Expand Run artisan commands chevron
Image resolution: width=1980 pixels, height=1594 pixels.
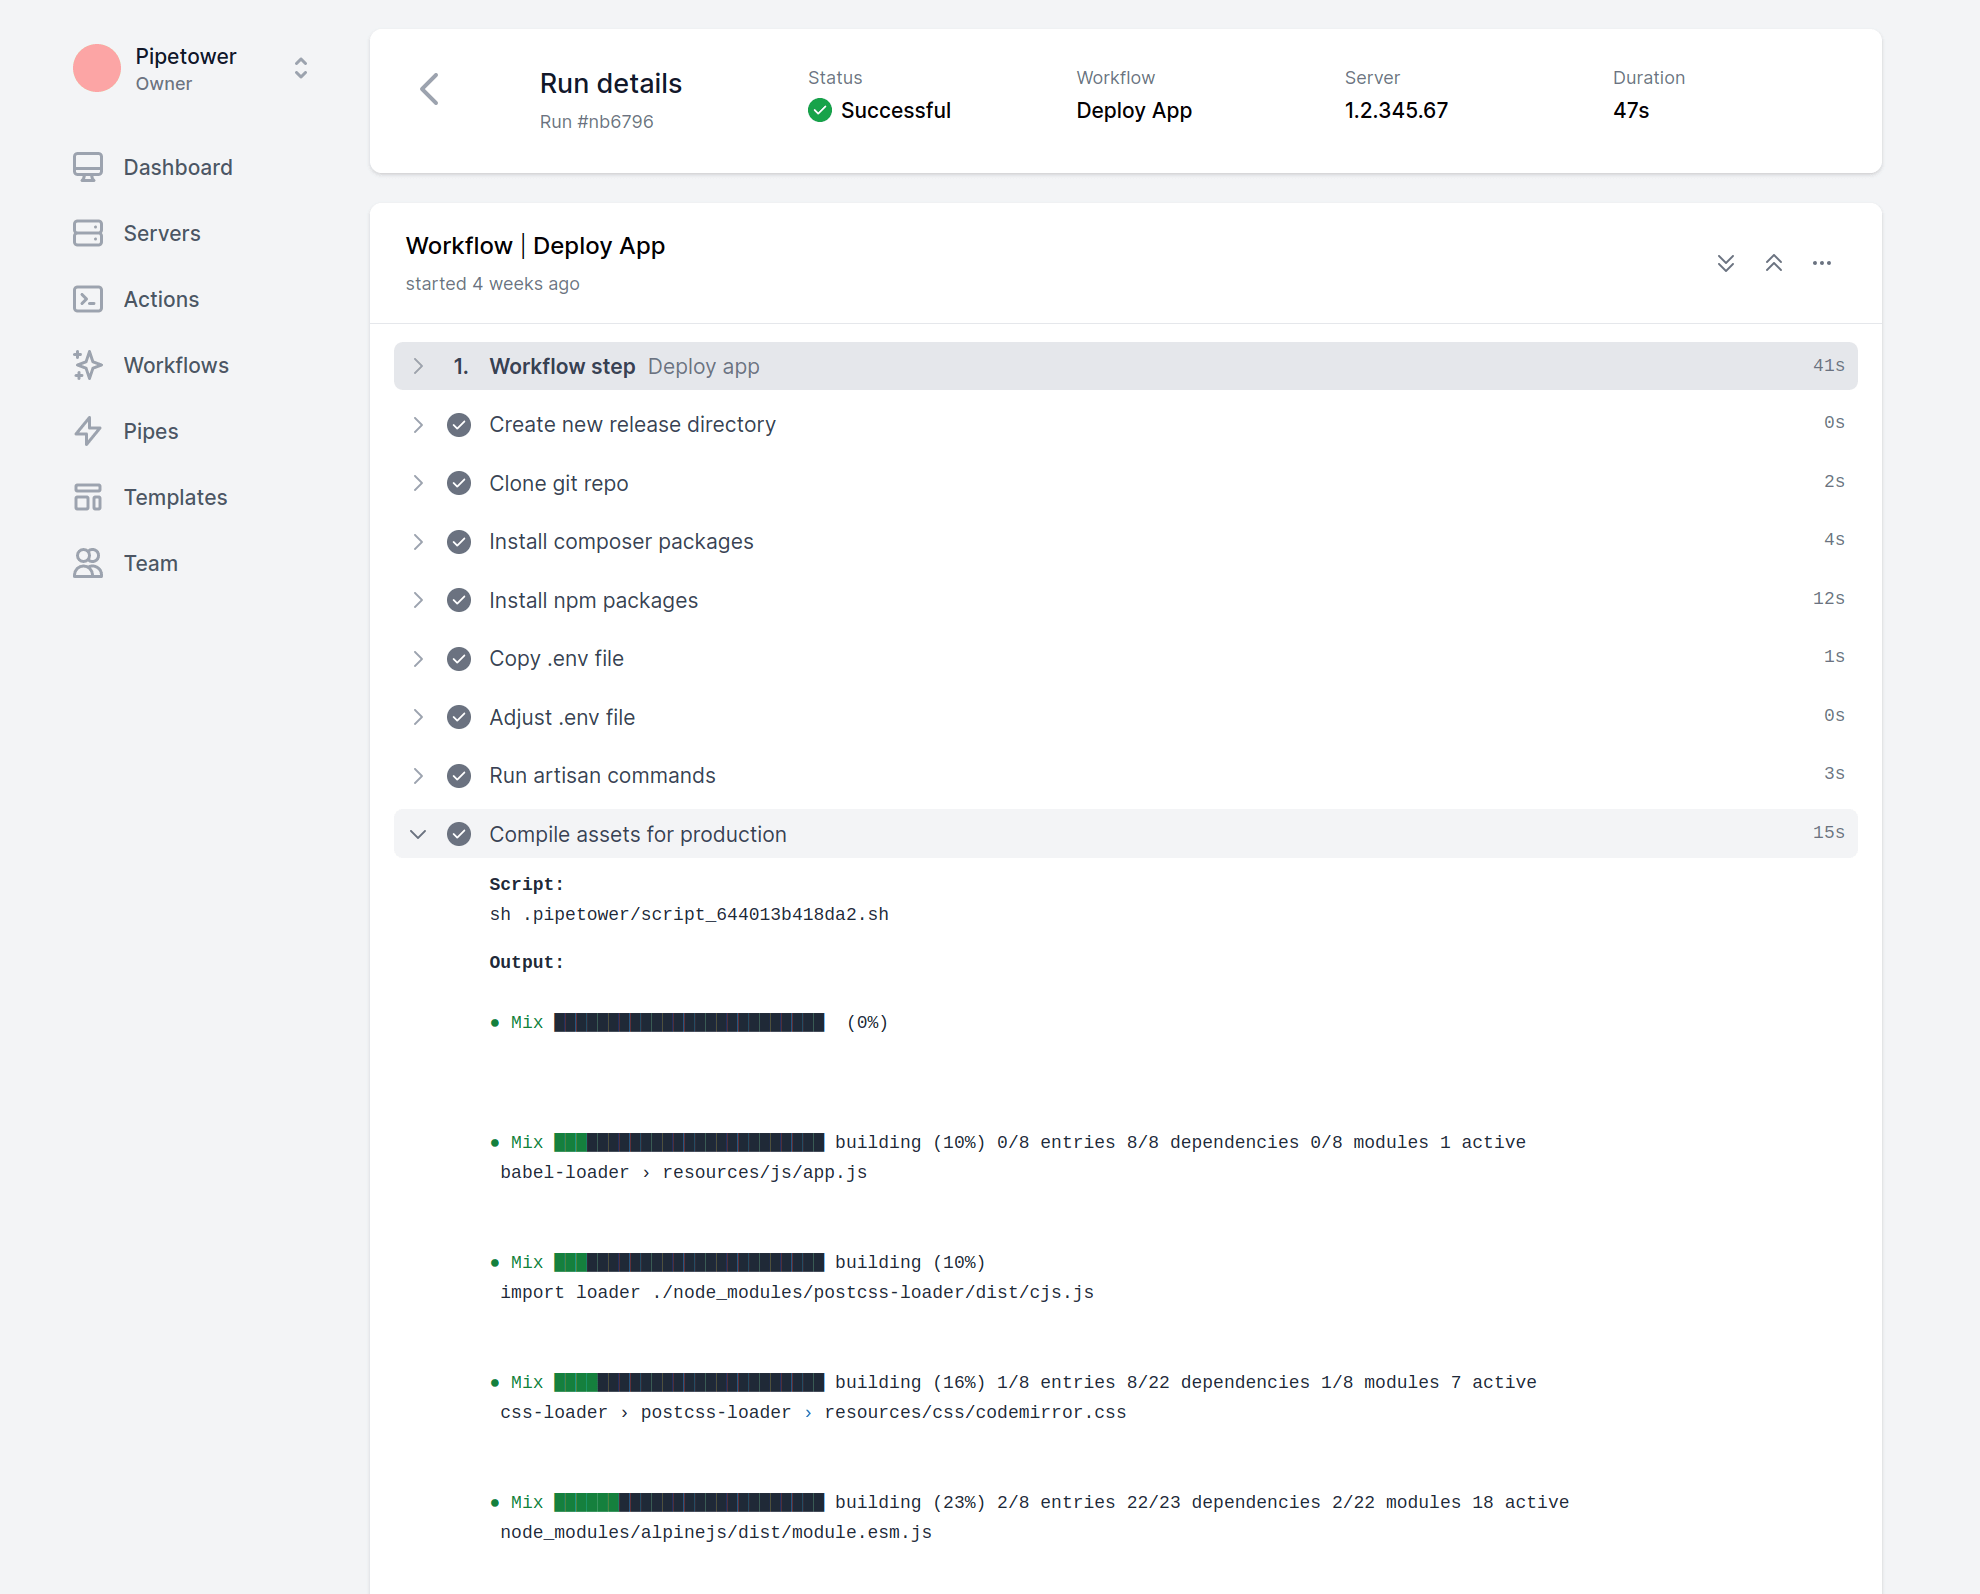click(418, 776)
